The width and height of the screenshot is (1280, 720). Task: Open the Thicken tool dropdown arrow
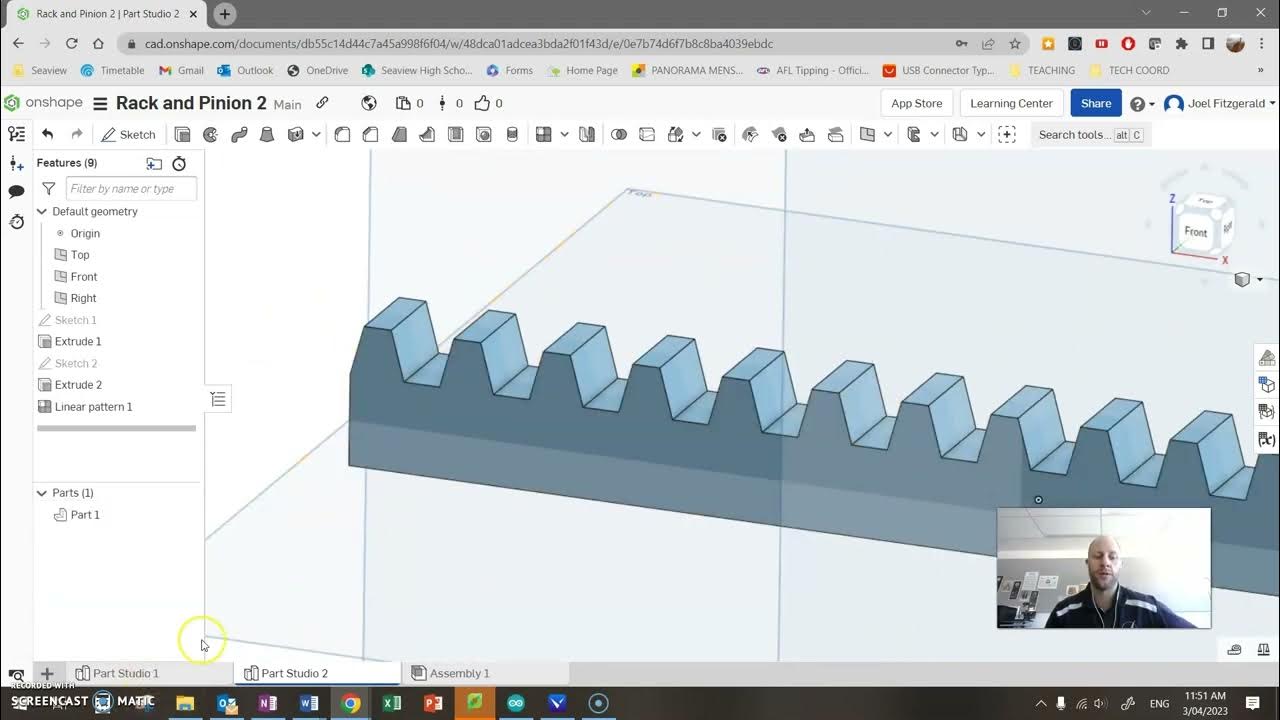(x=316, y=134)
